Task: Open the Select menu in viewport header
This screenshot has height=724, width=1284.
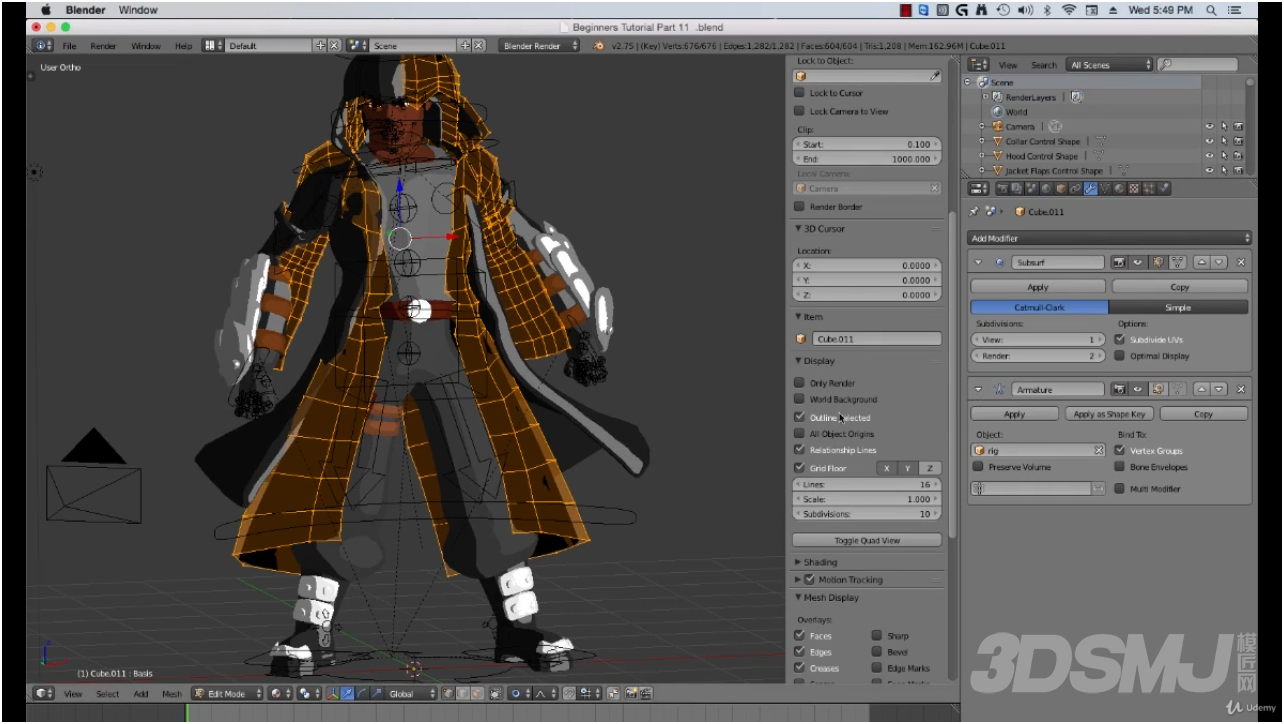Action: coord(107,693)
